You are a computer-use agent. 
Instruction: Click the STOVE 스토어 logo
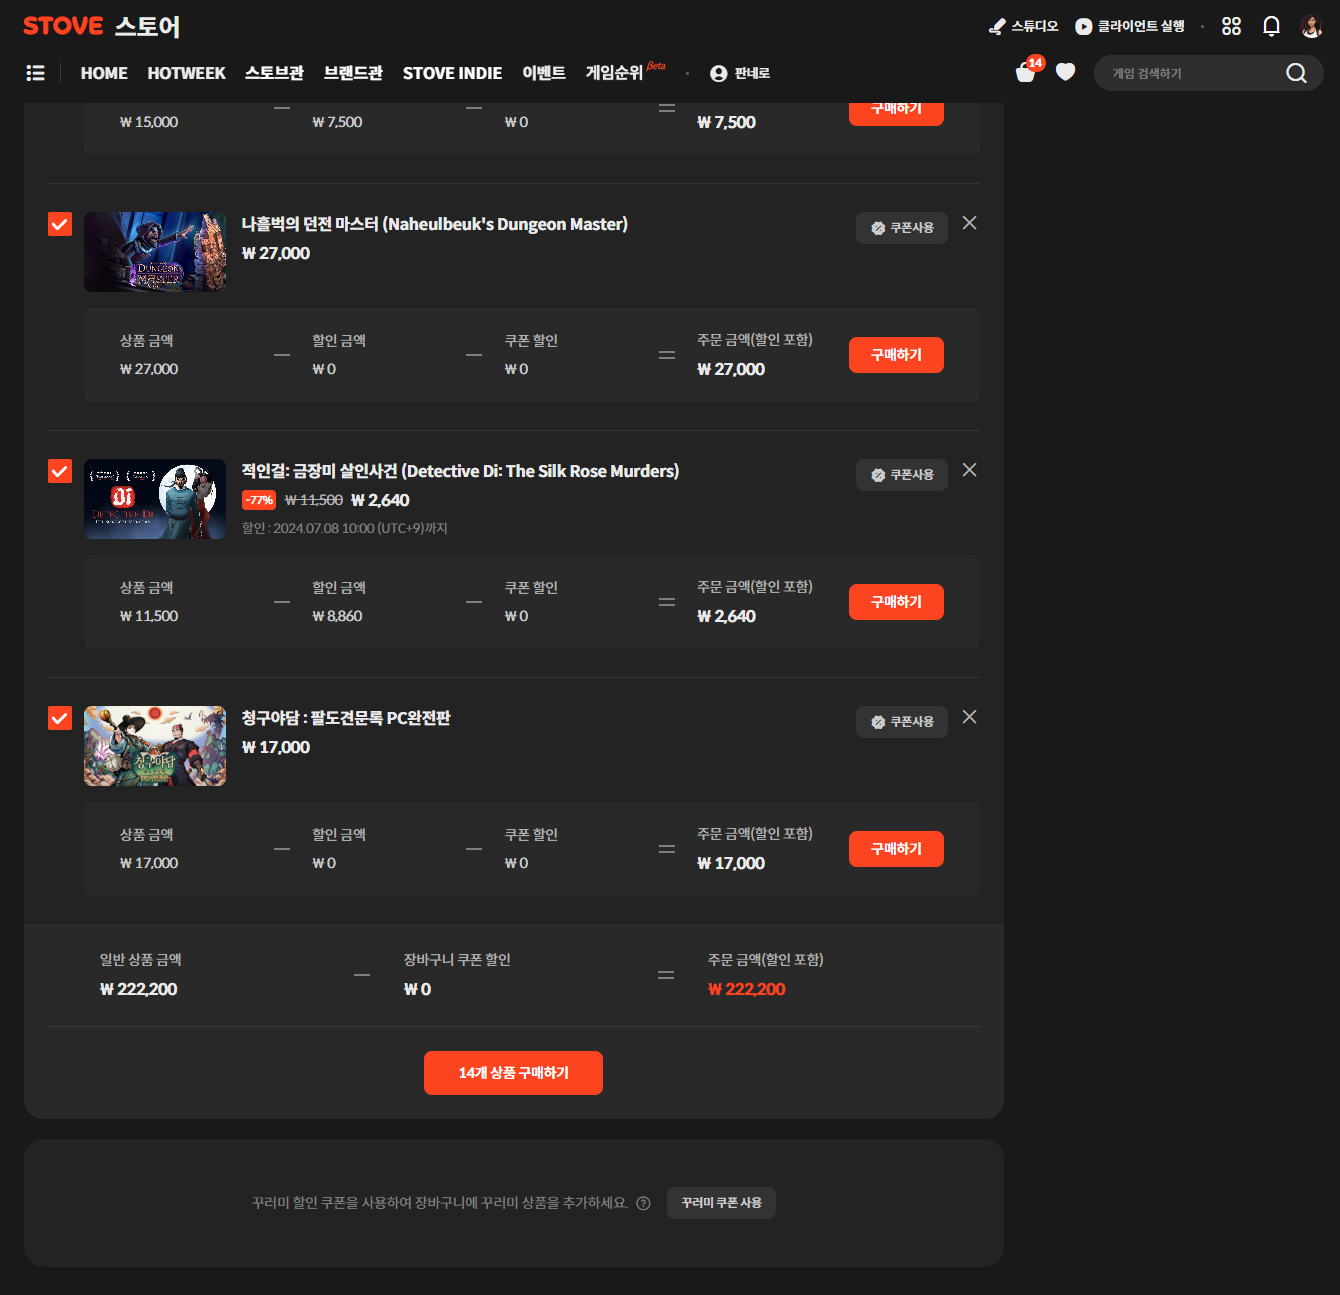pos(101,26)
